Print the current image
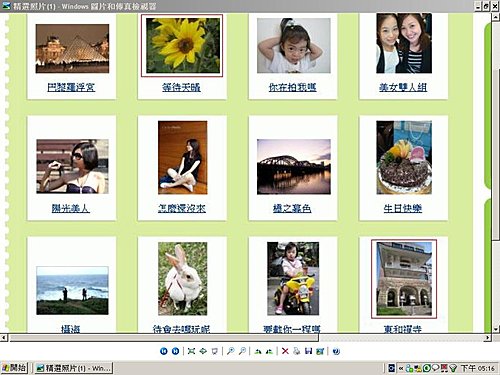 (x=297, y=351)
